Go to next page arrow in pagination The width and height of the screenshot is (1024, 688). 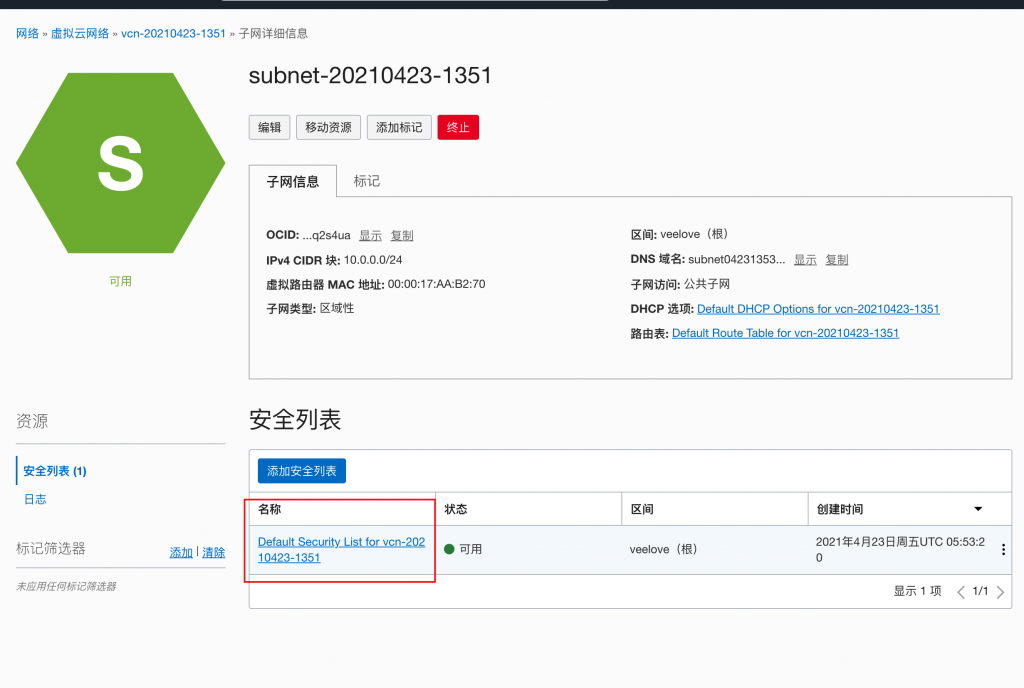(1000, 592)
